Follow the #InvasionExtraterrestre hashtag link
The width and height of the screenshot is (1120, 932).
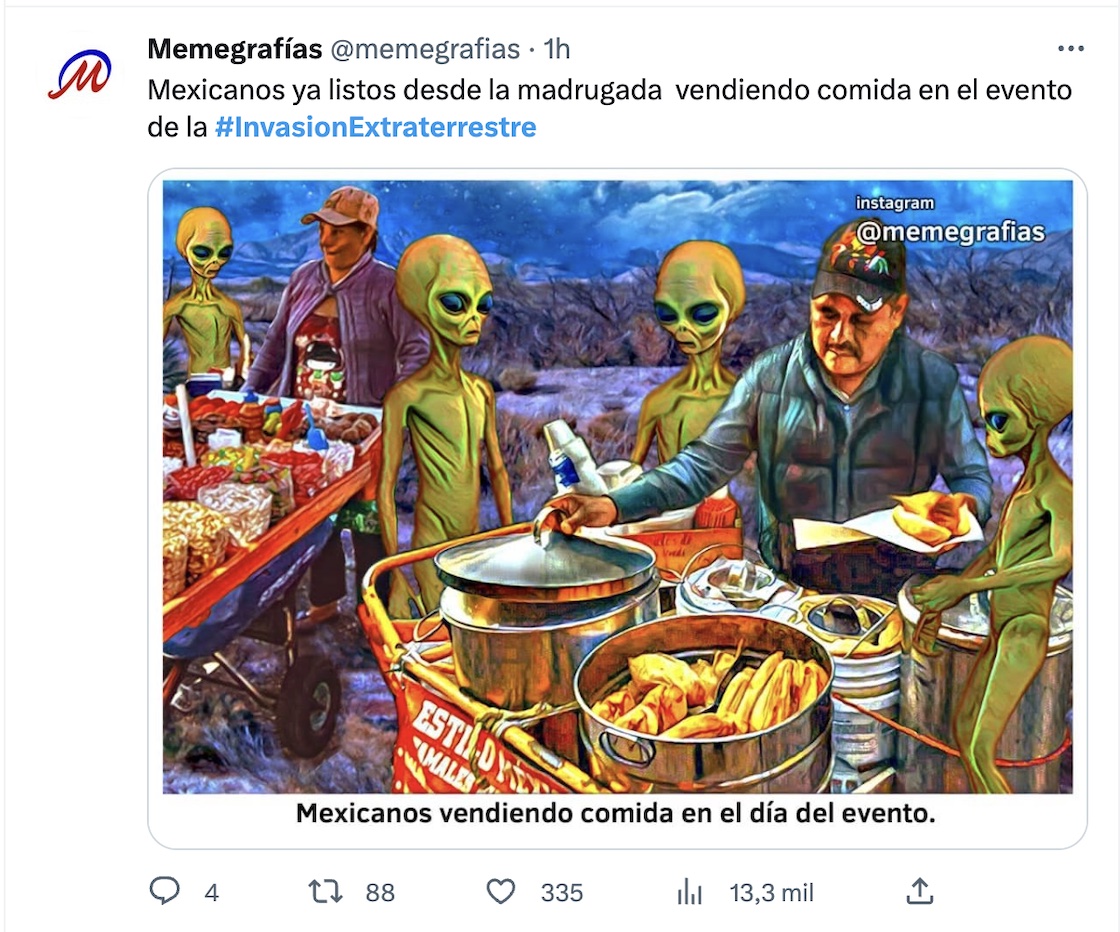click(376, 126)
